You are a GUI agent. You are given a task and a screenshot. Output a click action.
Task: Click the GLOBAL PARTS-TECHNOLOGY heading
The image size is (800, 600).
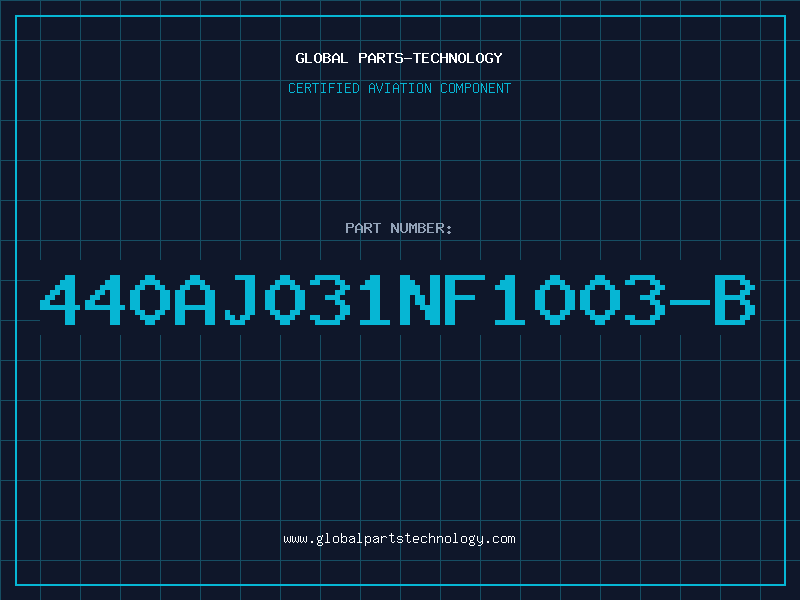pos(399,58)
